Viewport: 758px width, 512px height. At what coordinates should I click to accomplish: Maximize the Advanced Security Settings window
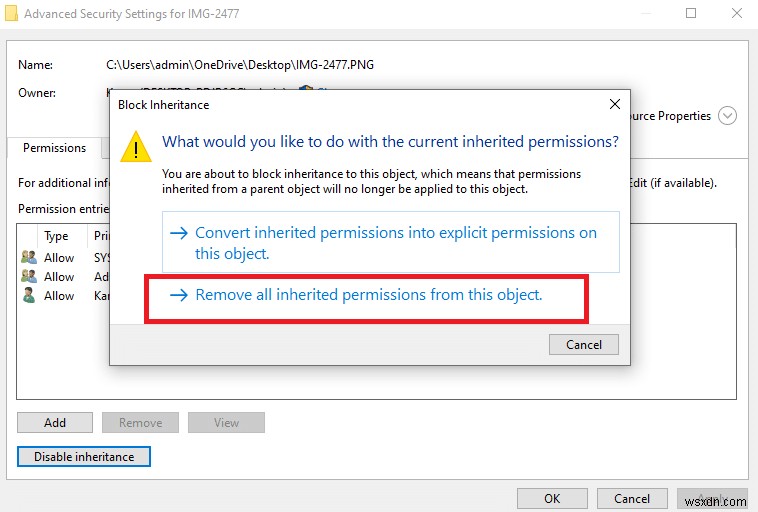(691, 14)
